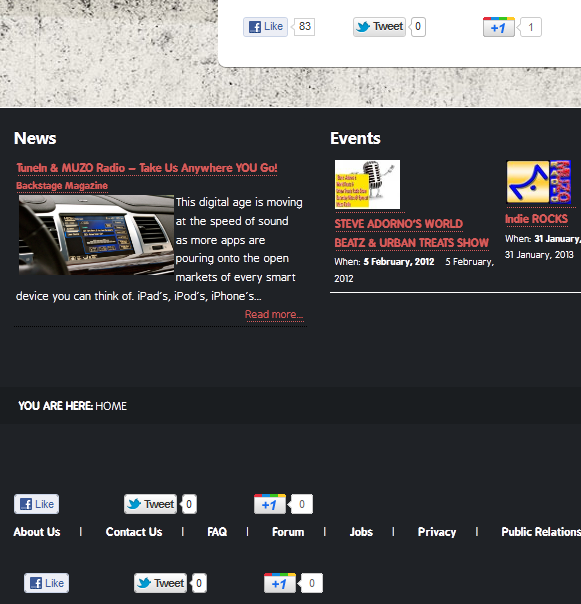Open Steve Adorno's World Beatz show link

tap(411, 233)
